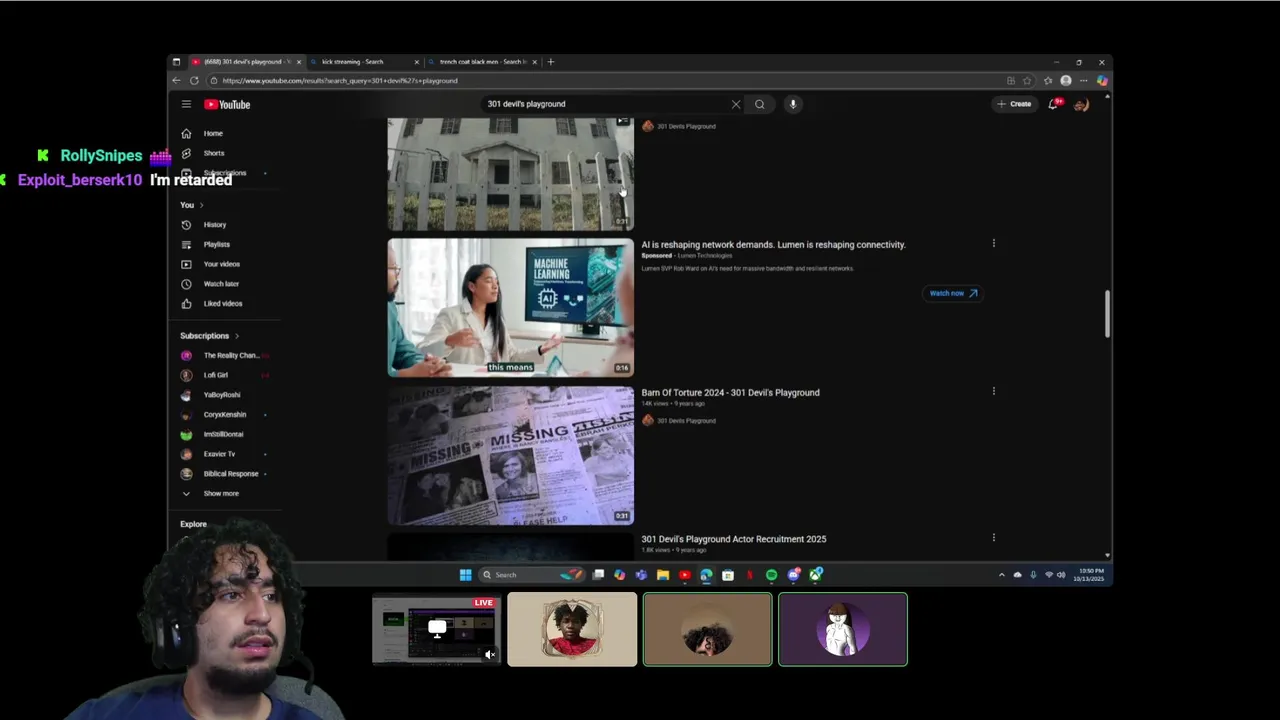Open Your videos in sidebar
1280x720 pixels.
point(221,264)
